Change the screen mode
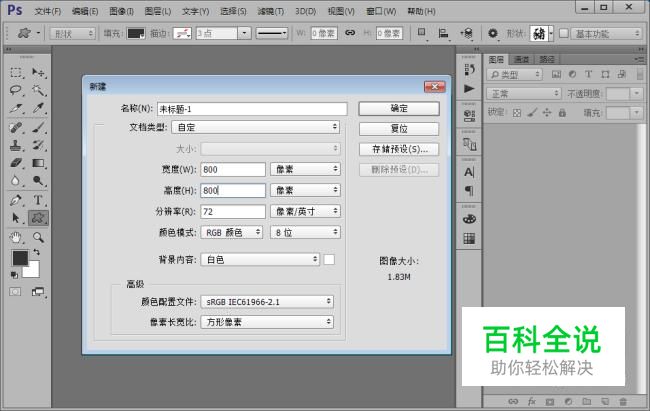 click(38, 292)
